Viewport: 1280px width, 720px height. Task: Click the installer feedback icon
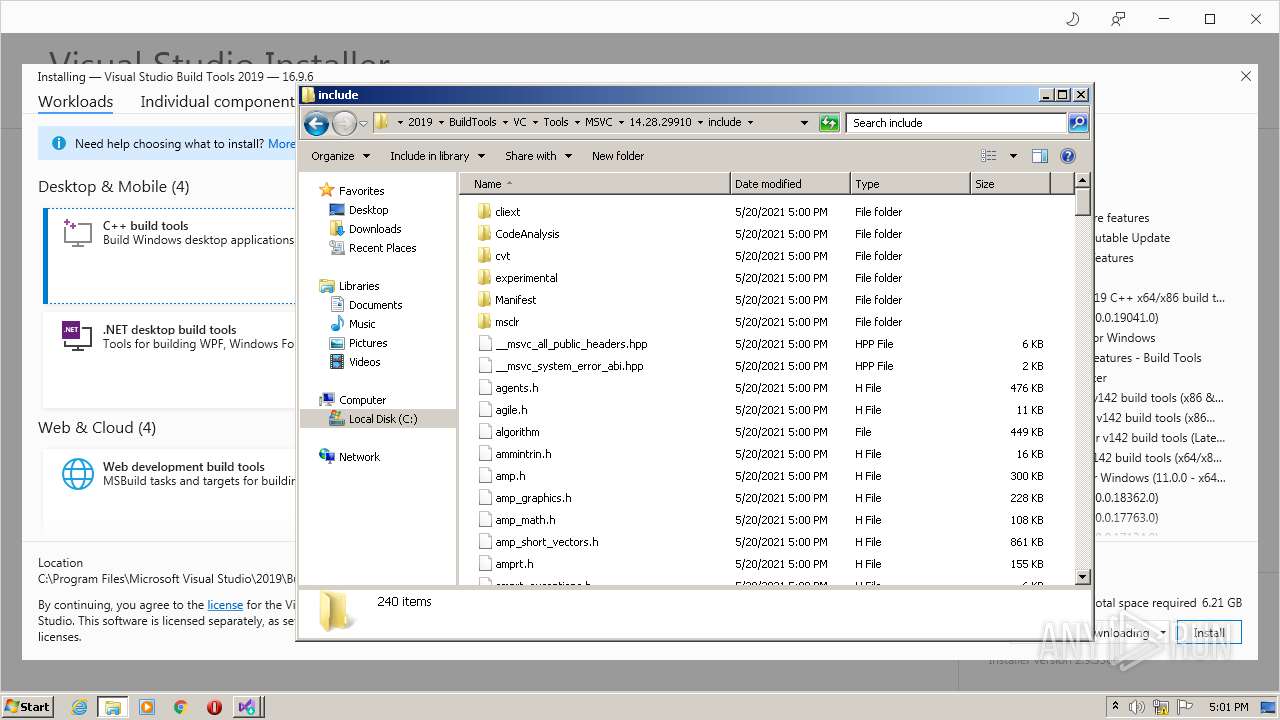[1118, 19]
